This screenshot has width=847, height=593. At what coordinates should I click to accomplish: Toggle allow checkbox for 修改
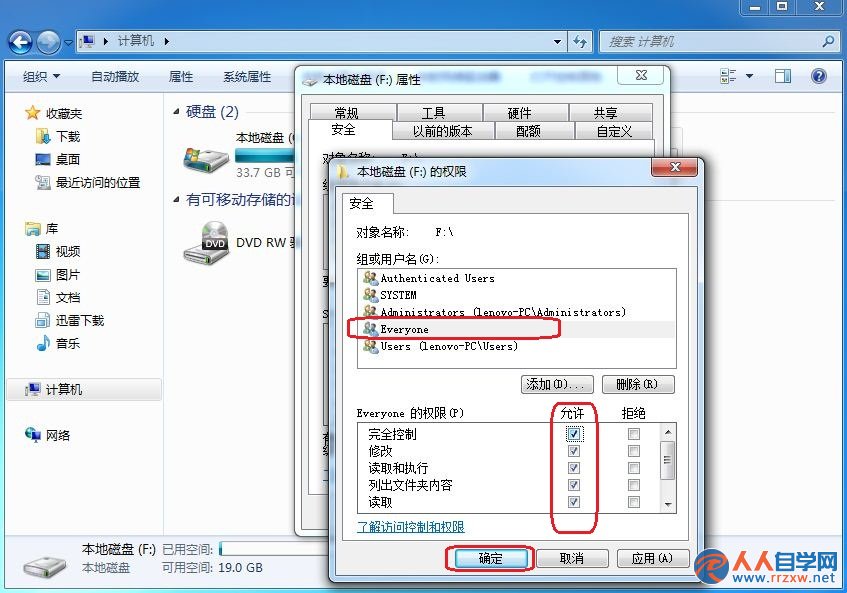click(574, 451)
